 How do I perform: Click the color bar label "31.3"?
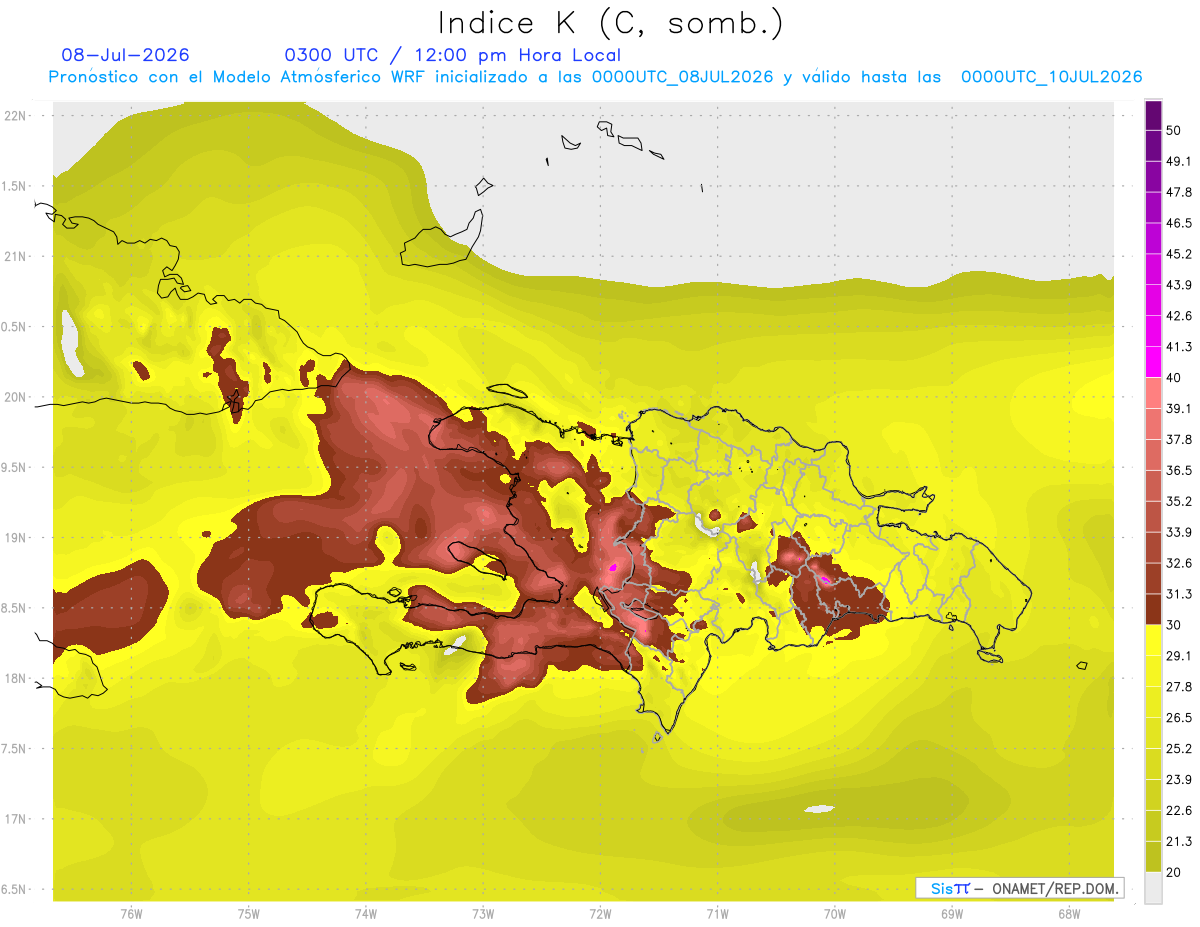click(x=1179, y=594)
